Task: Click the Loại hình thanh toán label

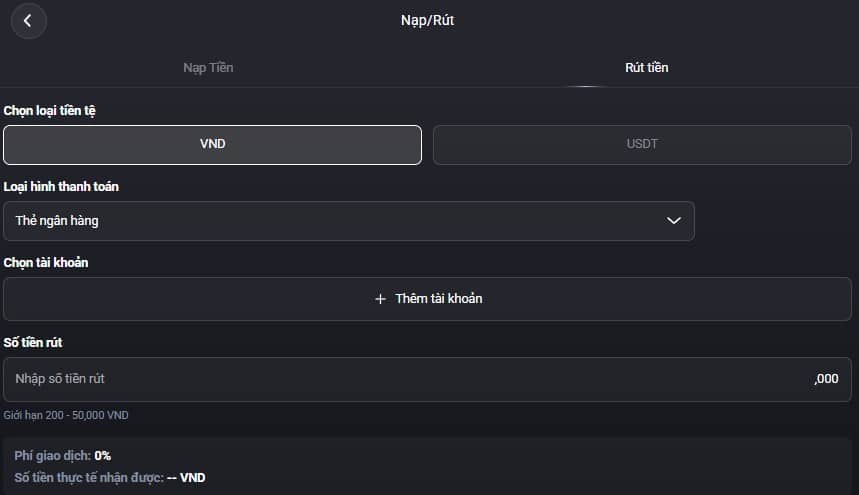Action: 61,187
